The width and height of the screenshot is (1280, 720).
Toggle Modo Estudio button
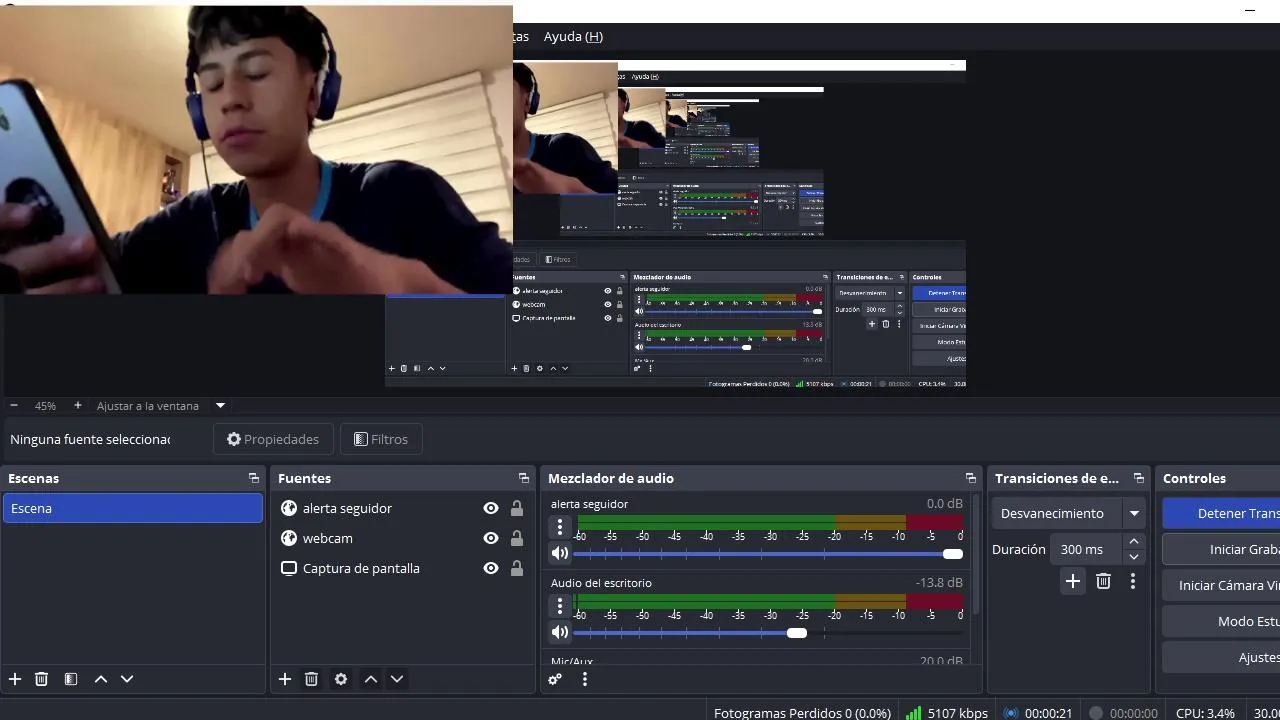pyautogui.click(x=1221, y=621)
